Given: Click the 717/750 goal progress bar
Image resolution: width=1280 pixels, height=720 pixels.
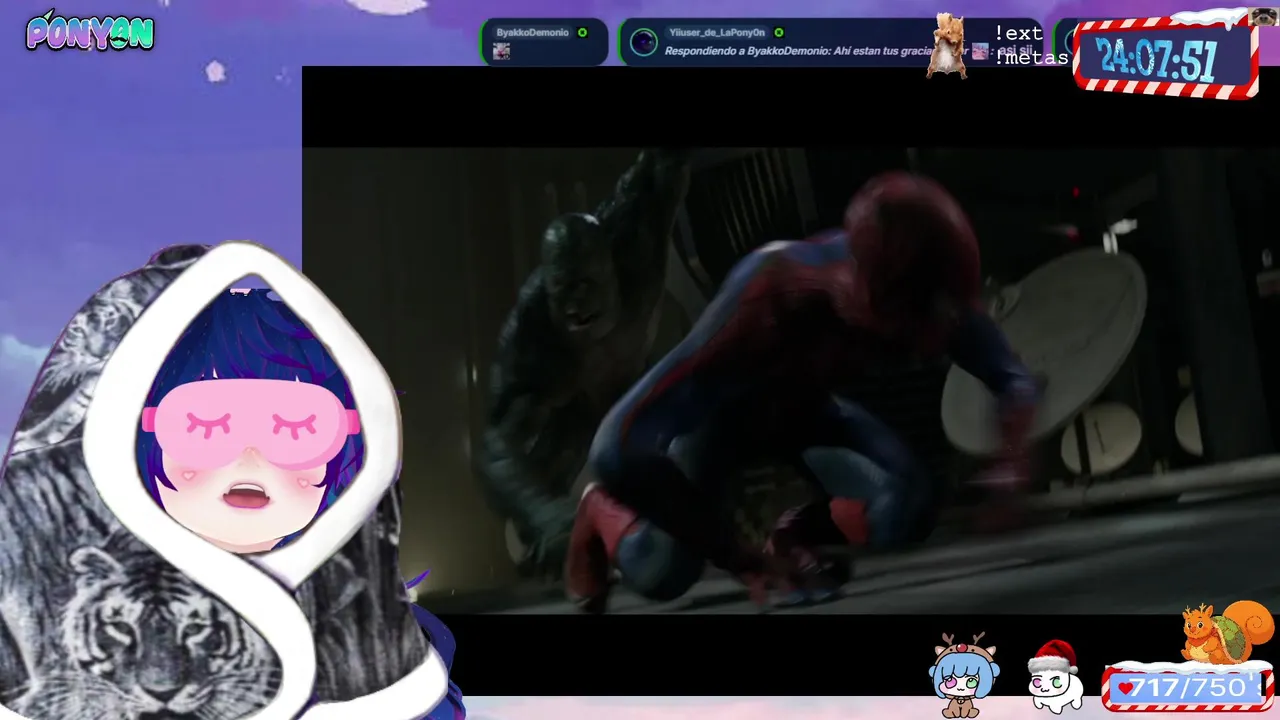Looking at the screenshot, I should click(x=1187, y=688).
